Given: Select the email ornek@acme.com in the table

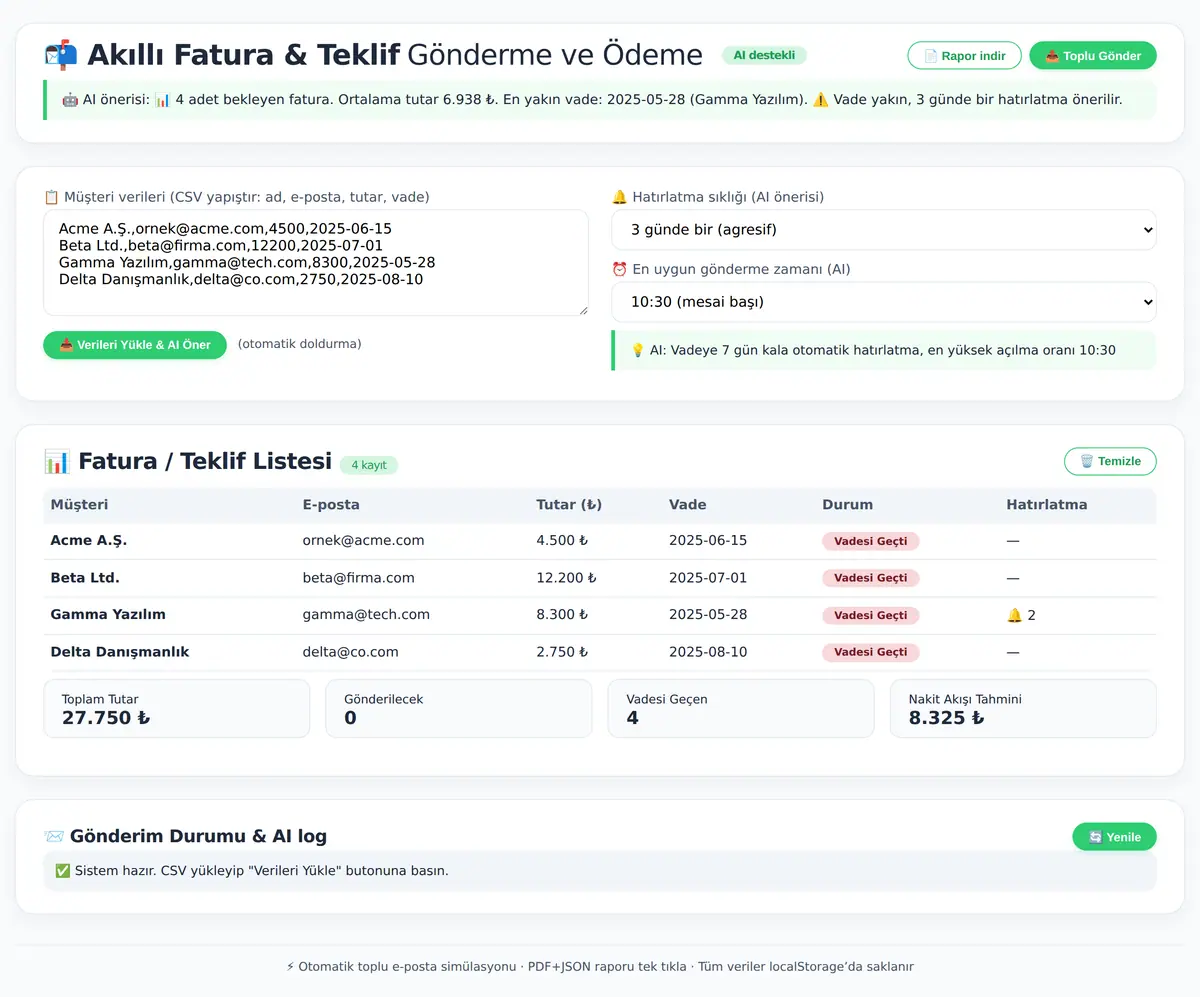Looking at the screenshot, I should pos(363,541).
